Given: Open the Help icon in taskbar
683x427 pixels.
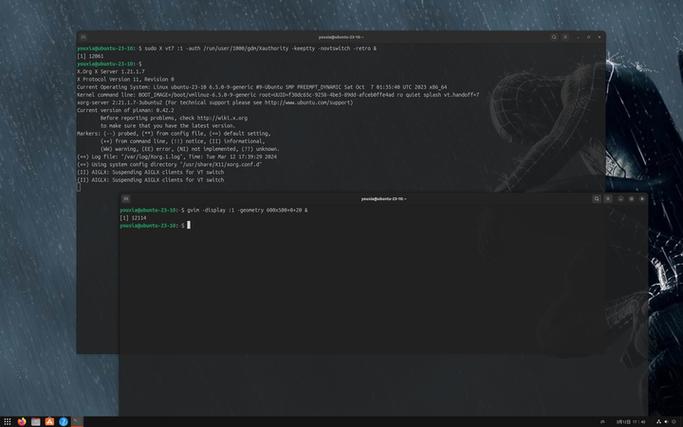Looking at the screenshot, I should tap(63, 421).
